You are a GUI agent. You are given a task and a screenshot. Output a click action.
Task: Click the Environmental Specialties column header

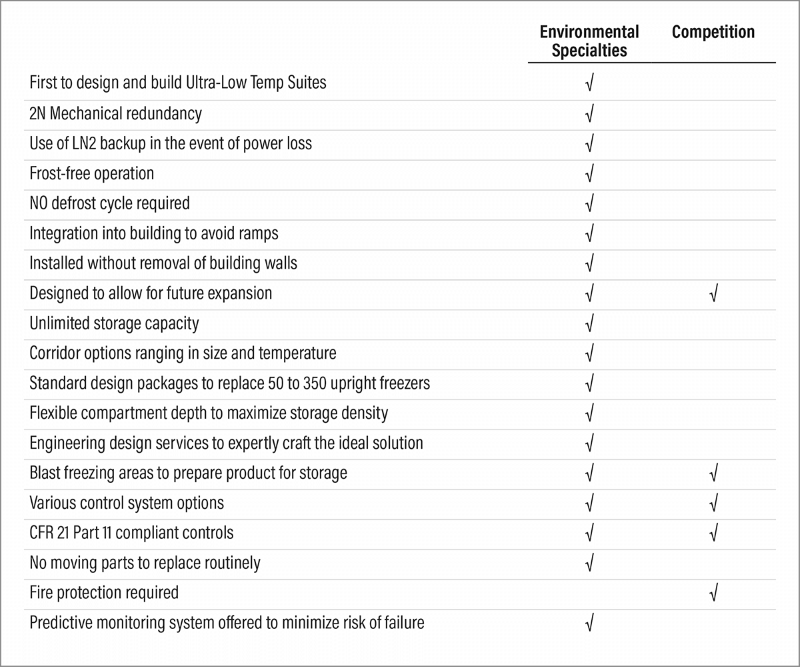click(x=589, y=41)
